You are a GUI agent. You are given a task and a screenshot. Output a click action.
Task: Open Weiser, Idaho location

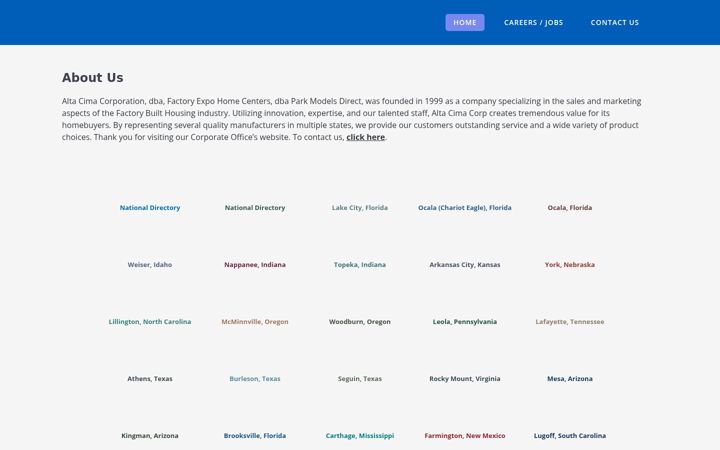pos(150,264)
